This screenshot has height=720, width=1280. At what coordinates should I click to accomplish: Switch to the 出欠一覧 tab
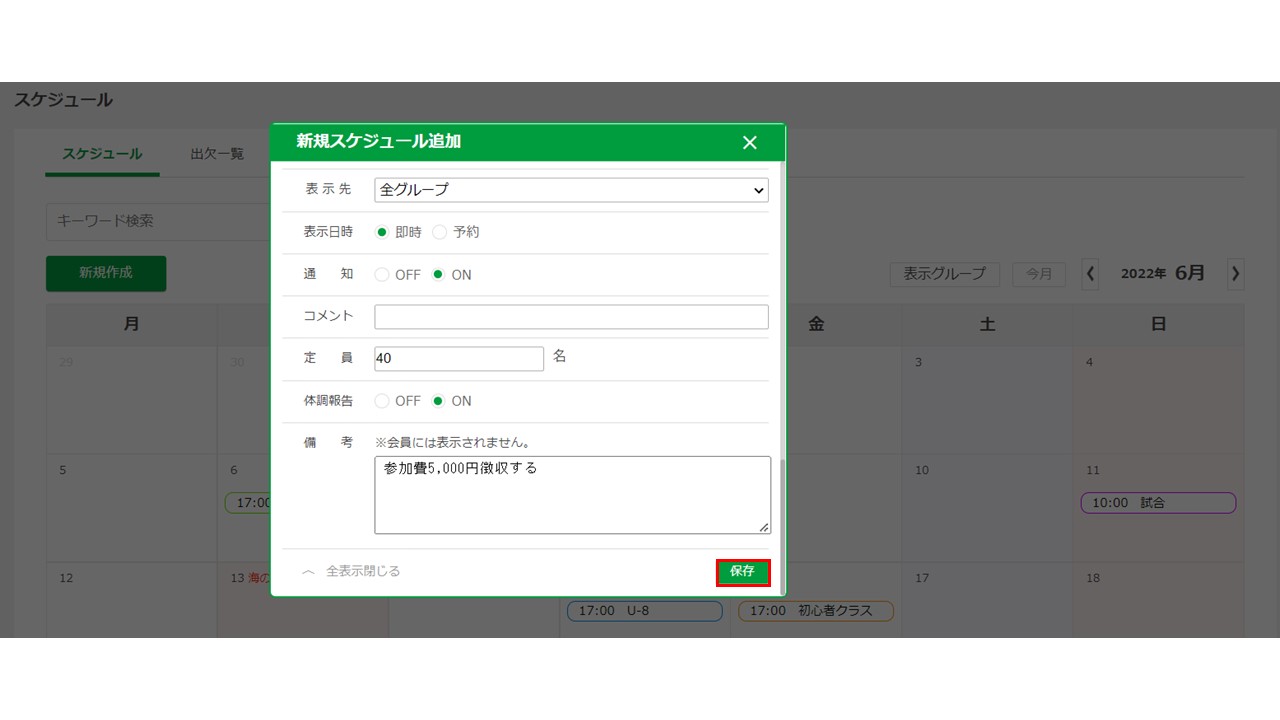[x=217, y=154]
